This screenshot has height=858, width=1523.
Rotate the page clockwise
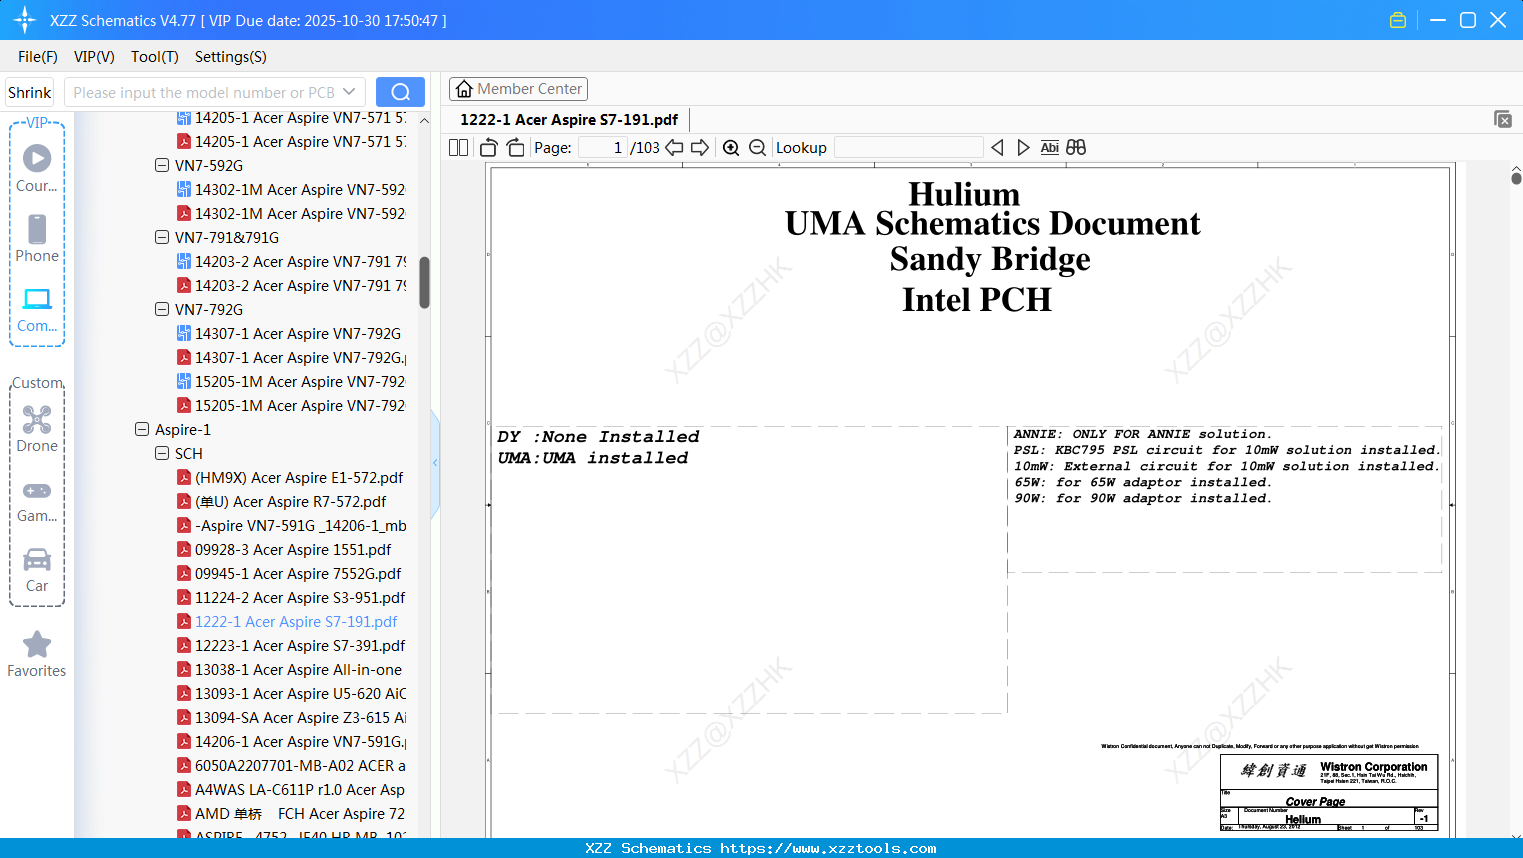[x=516, y=148]
